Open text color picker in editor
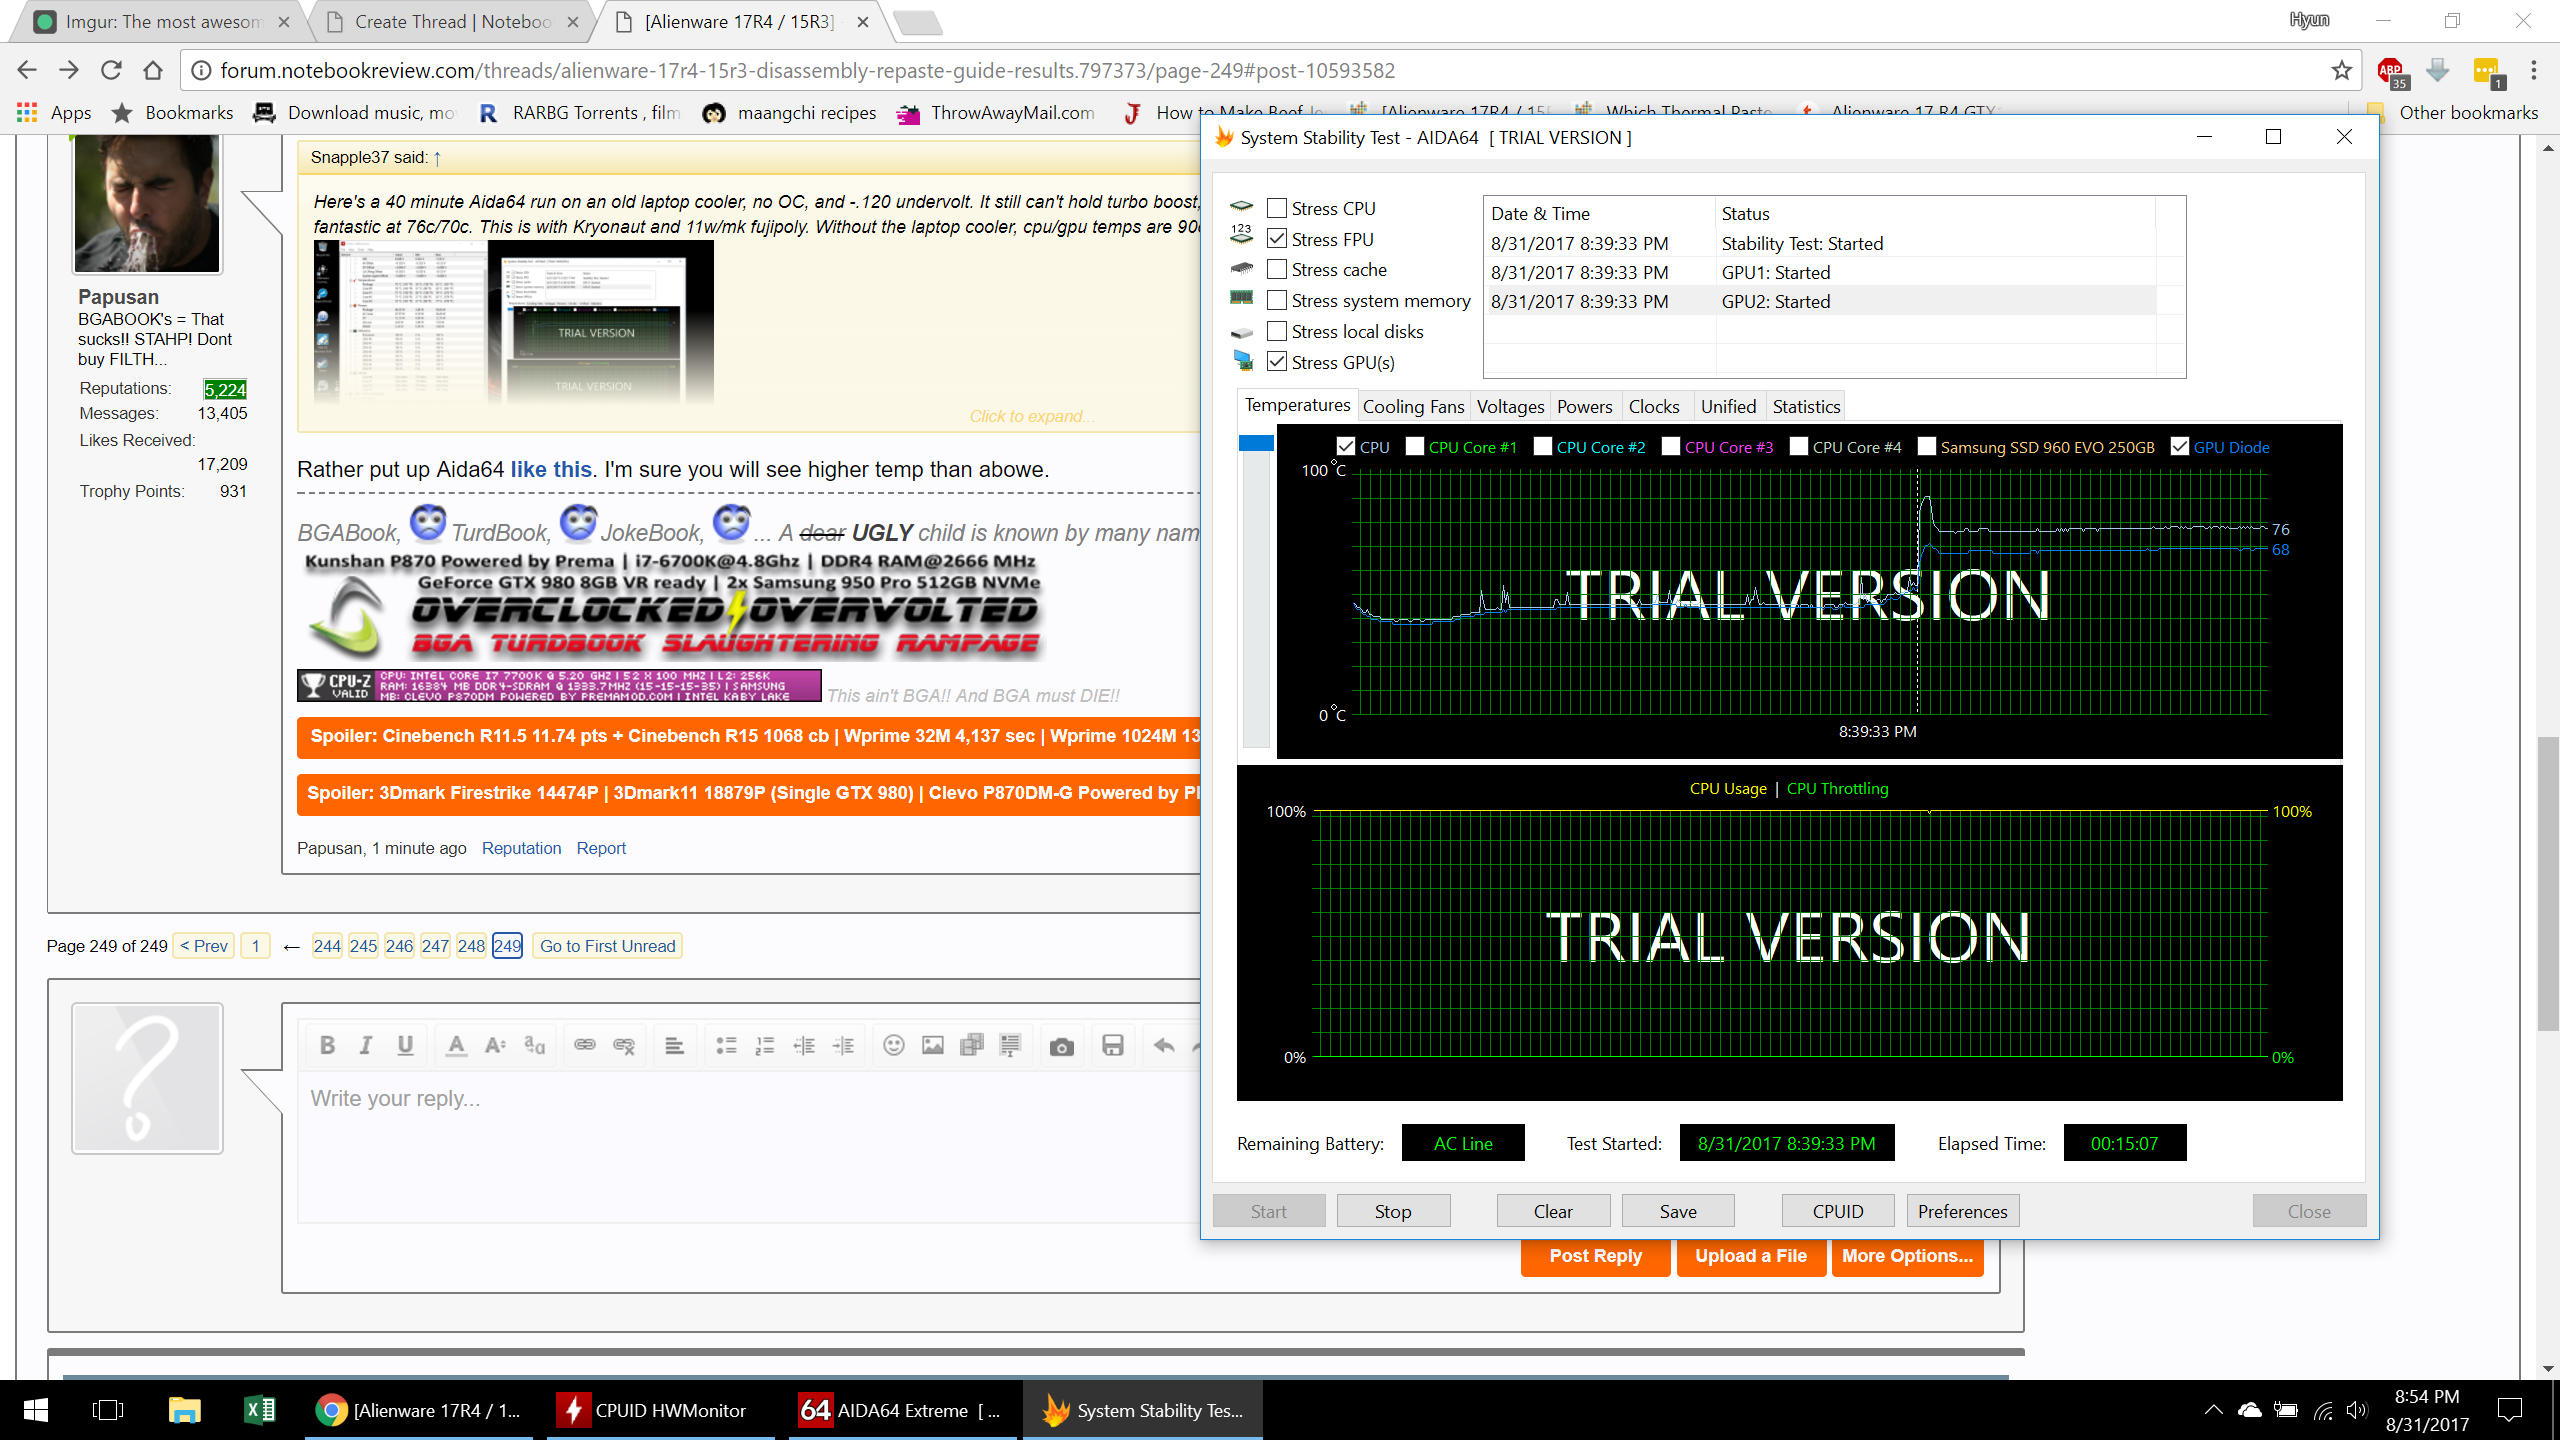Image resolution: width=2560 pixels, height=1440 pixels. click(456, 1045)
